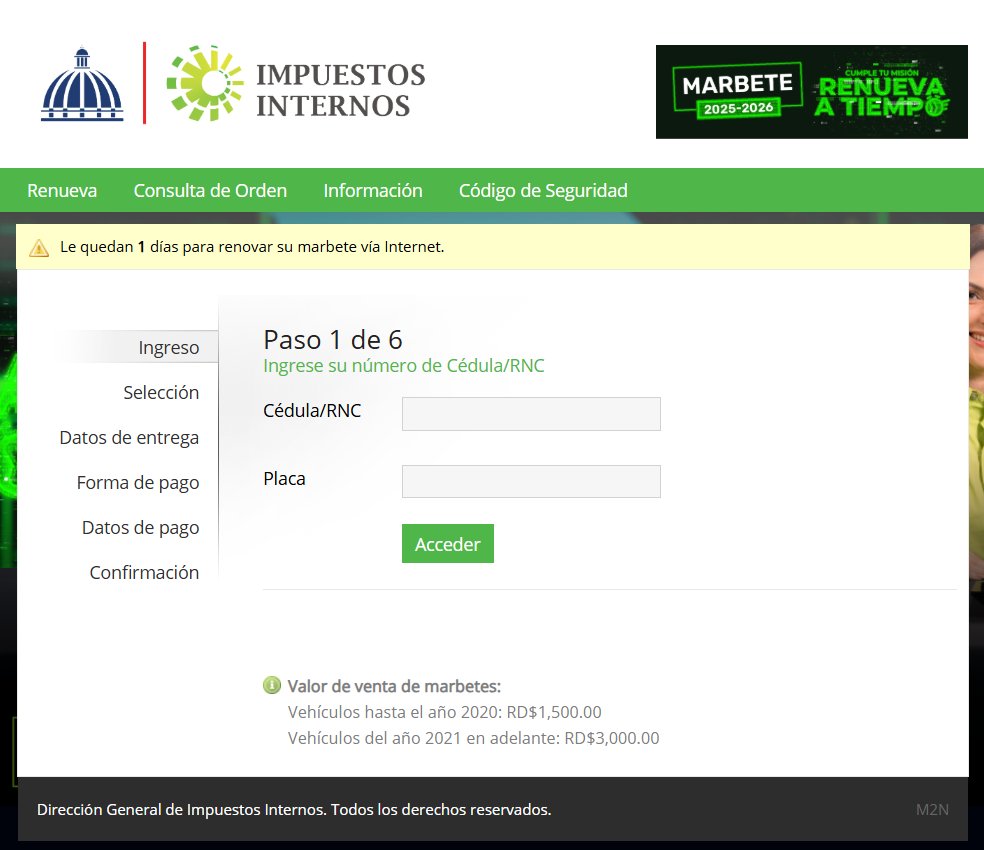This screenshot has height=850, width=984.
Task: Click the Placa field label
Action: tap(284, 479)
